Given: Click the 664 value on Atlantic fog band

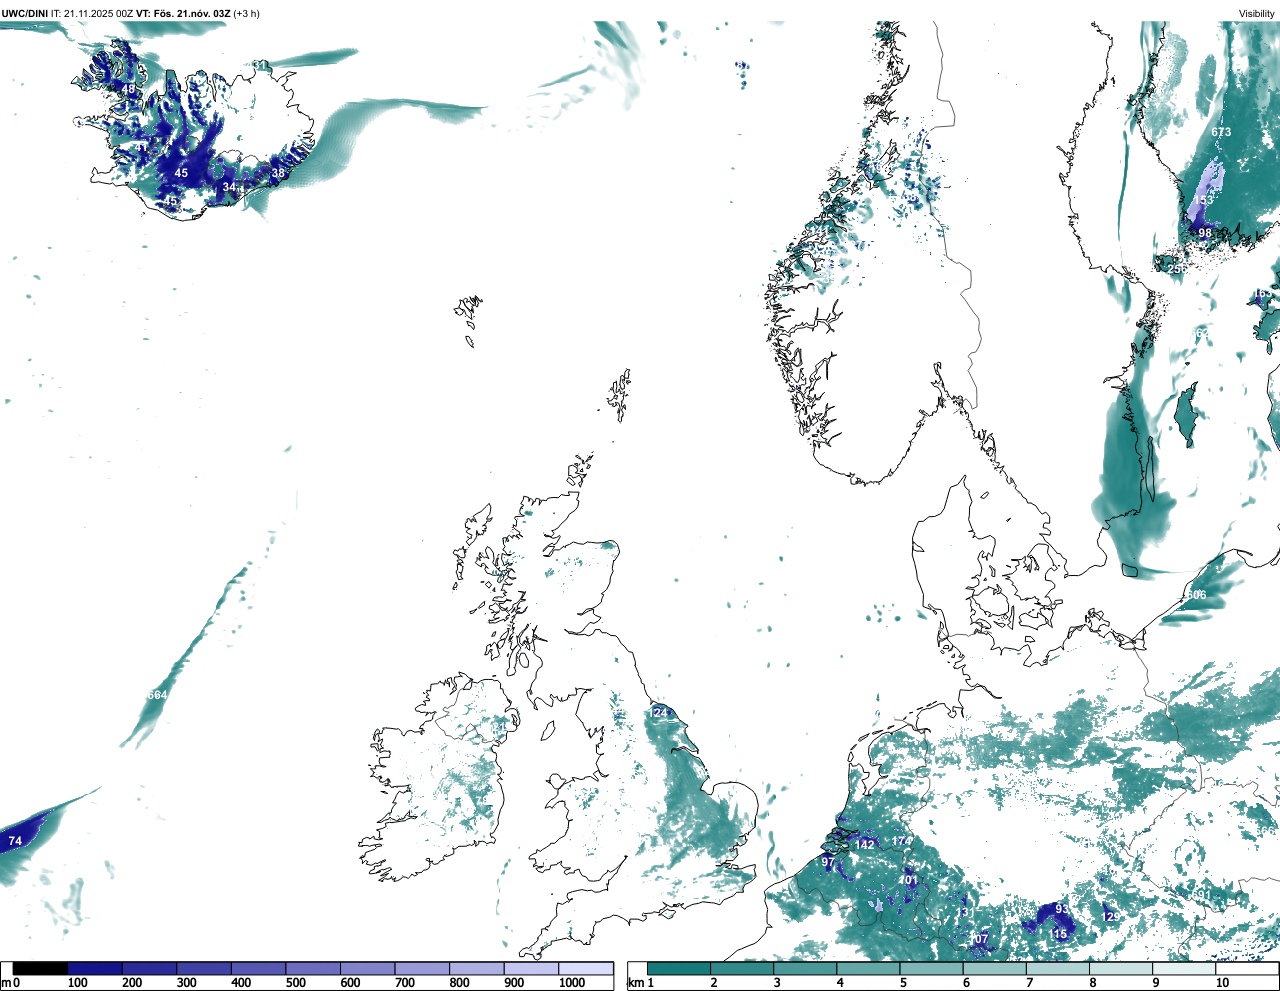Looking at the screenshot, I should (157, 695).
